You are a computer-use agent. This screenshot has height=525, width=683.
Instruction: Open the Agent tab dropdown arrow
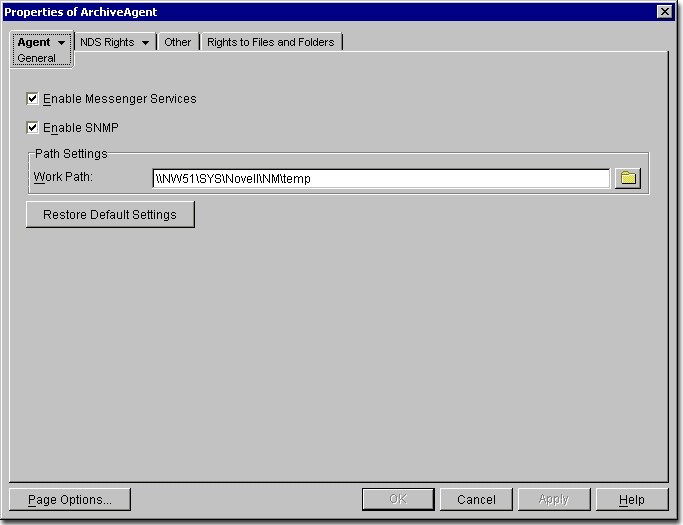pyautogui.click(x=61, y=43)
